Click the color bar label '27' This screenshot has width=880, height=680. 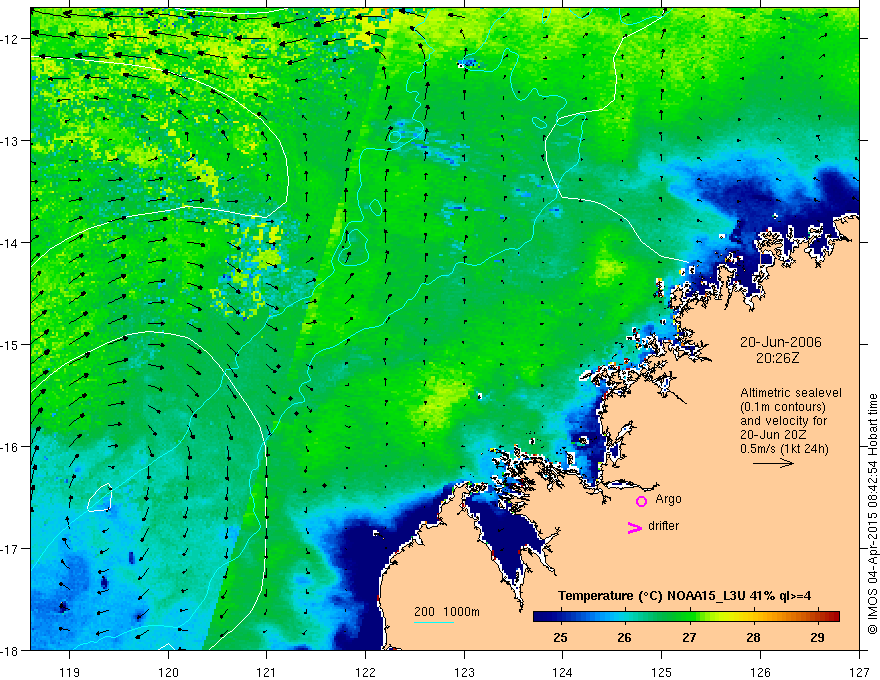[689, 638]
